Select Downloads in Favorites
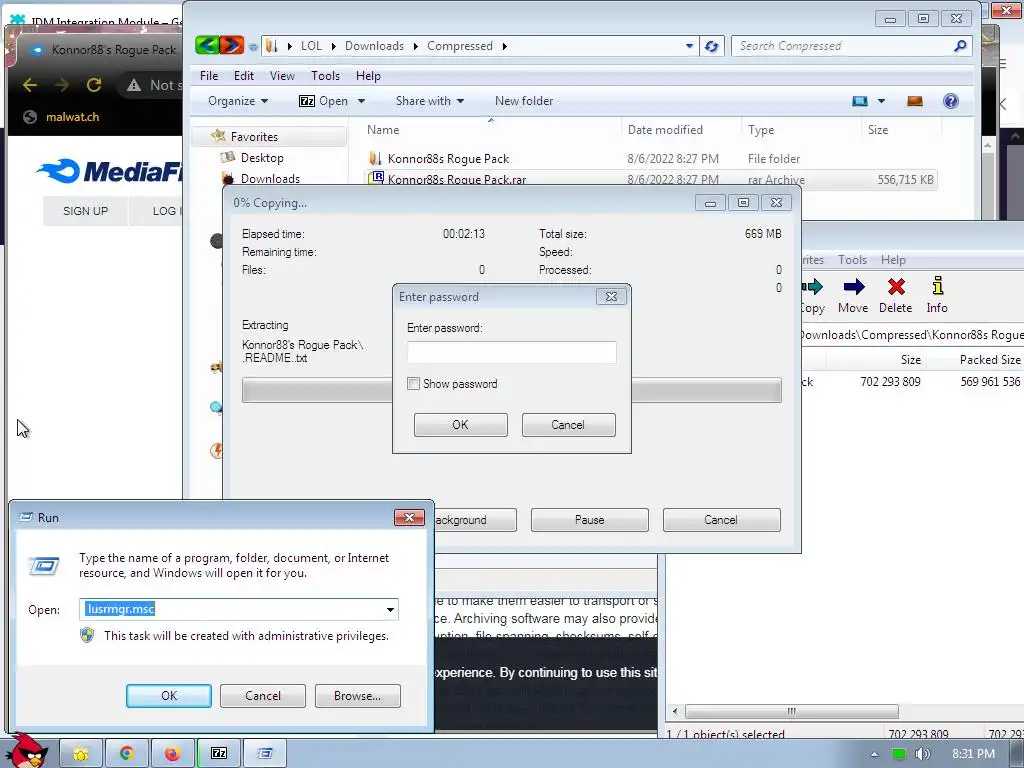 pyautogui.click(x=270, y=178)
